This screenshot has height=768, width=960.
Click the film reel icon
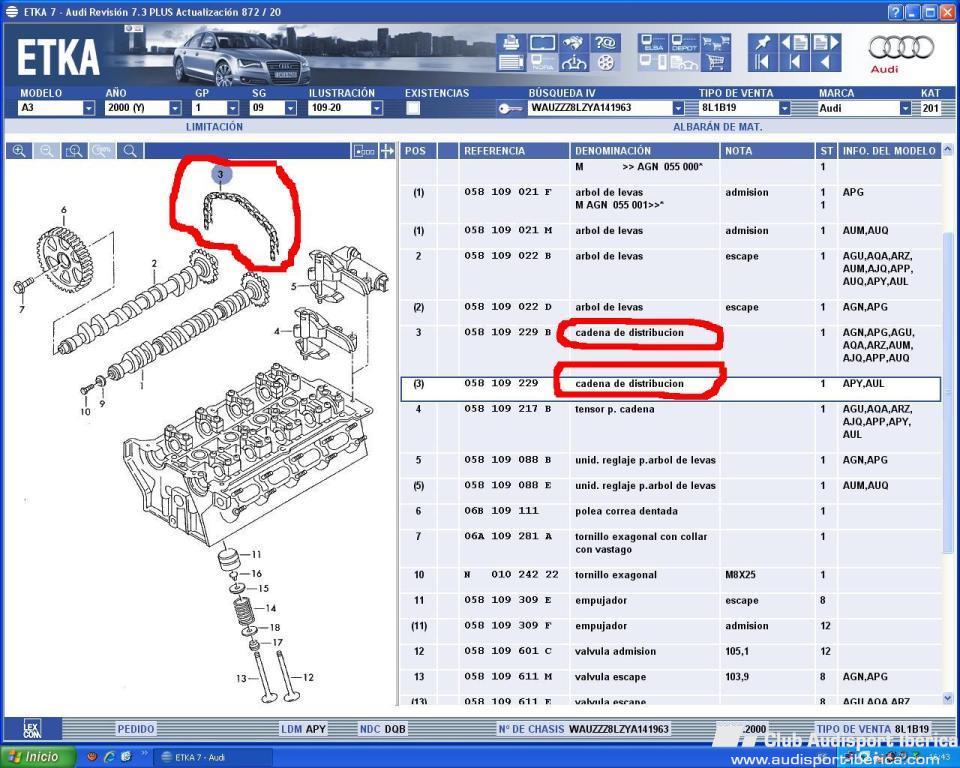coord(605,62)
